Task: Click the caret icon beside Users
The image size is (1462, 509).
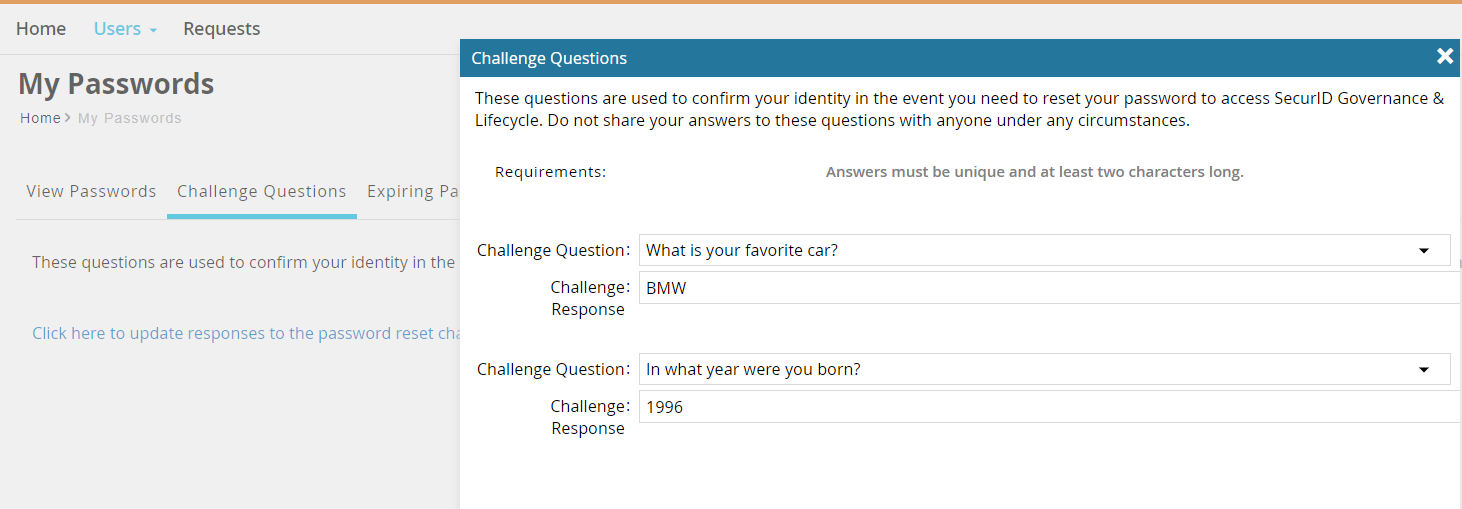Action: click(153, 30)
